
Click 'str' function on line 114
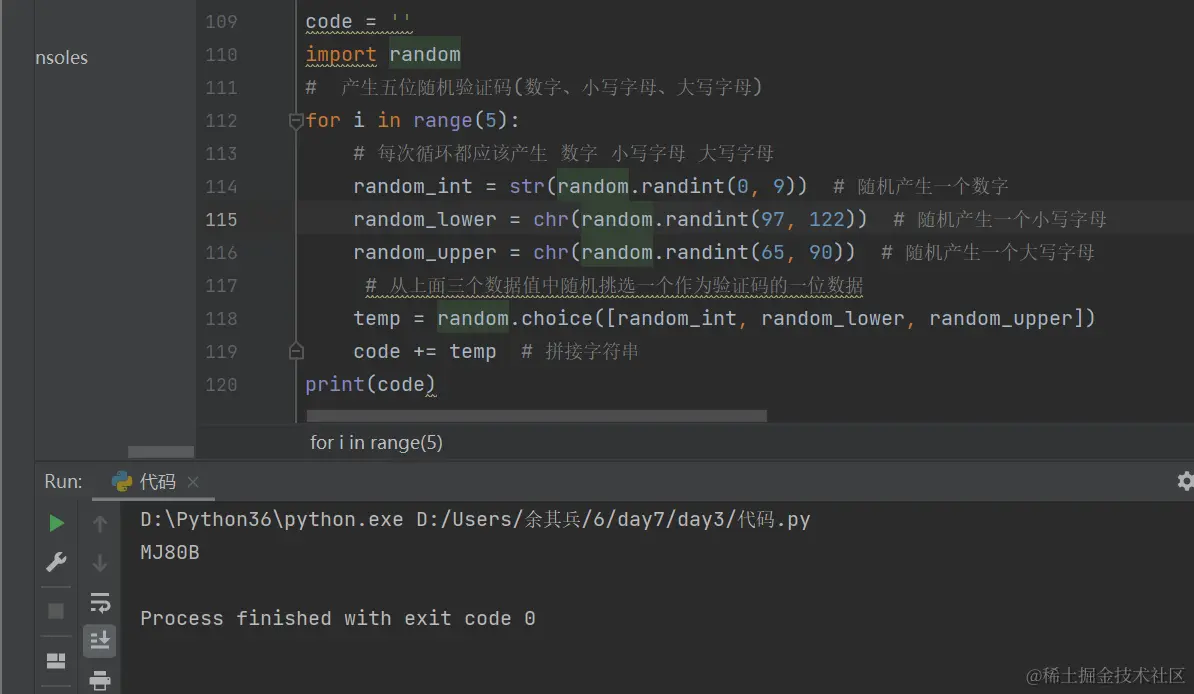point(527,187)
